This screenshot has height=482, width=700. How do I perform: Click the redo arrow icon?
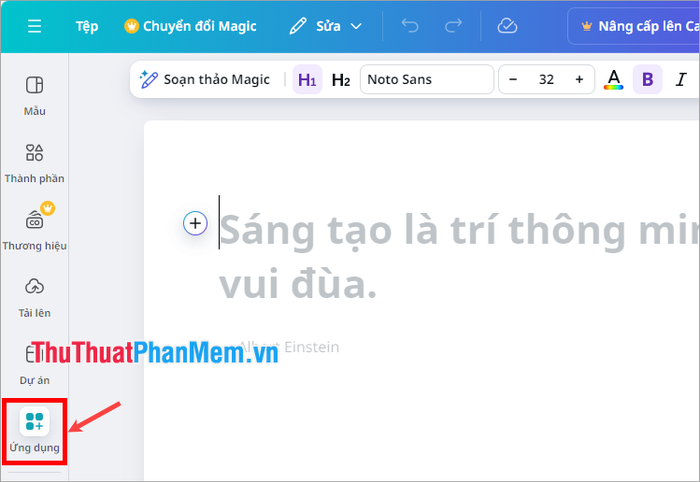click(x=453, y=26)
